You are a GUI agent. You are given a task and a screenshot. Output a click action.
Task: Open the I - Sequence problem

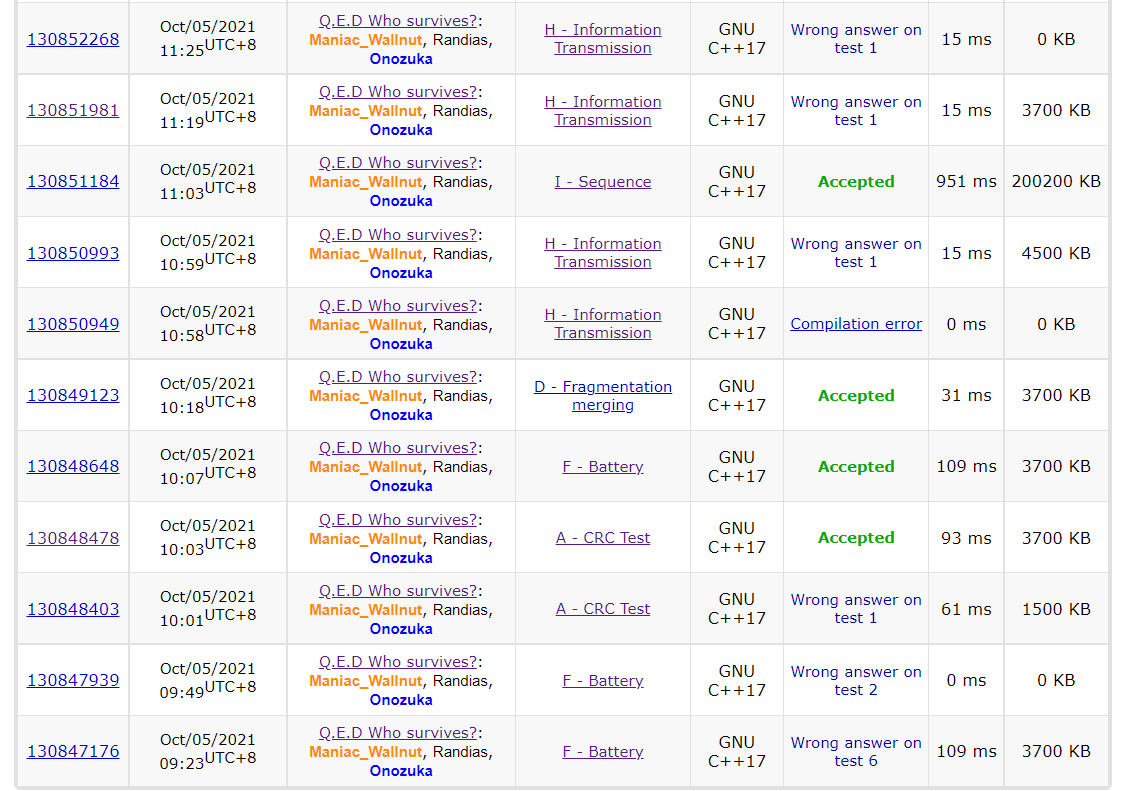click(x=603, y=182)
